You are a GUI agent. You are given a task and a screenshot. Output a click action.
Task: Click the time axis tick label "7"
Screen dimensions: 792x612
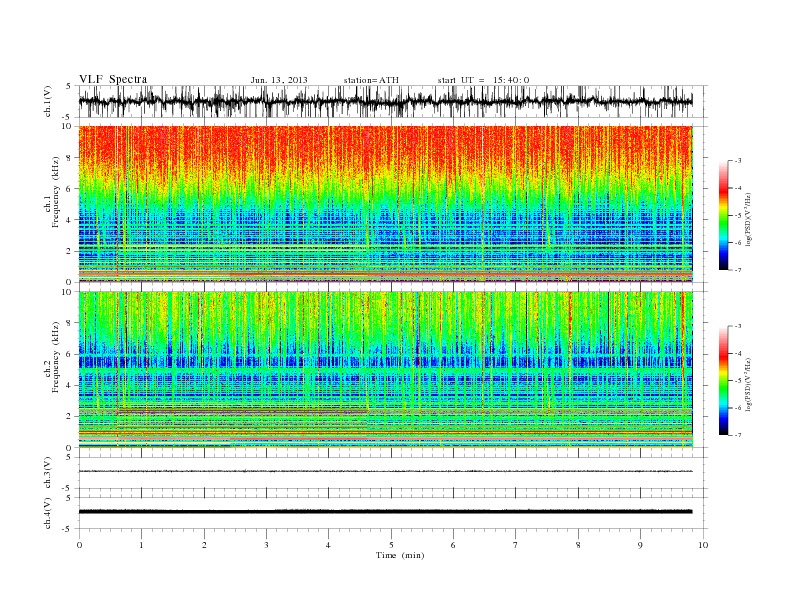516,545
